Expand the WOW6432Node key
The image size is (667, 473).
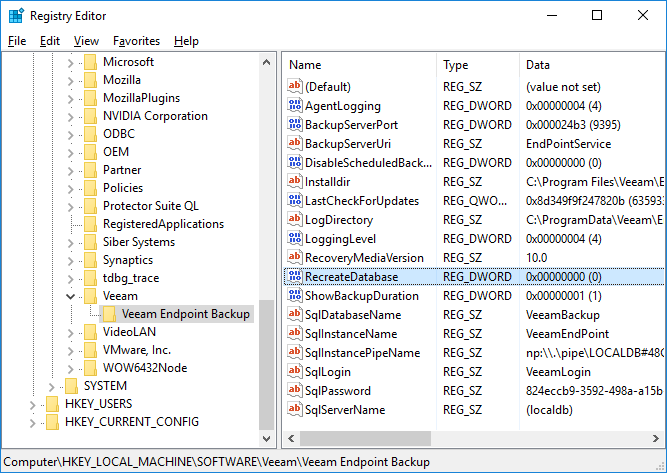[71, 368]
